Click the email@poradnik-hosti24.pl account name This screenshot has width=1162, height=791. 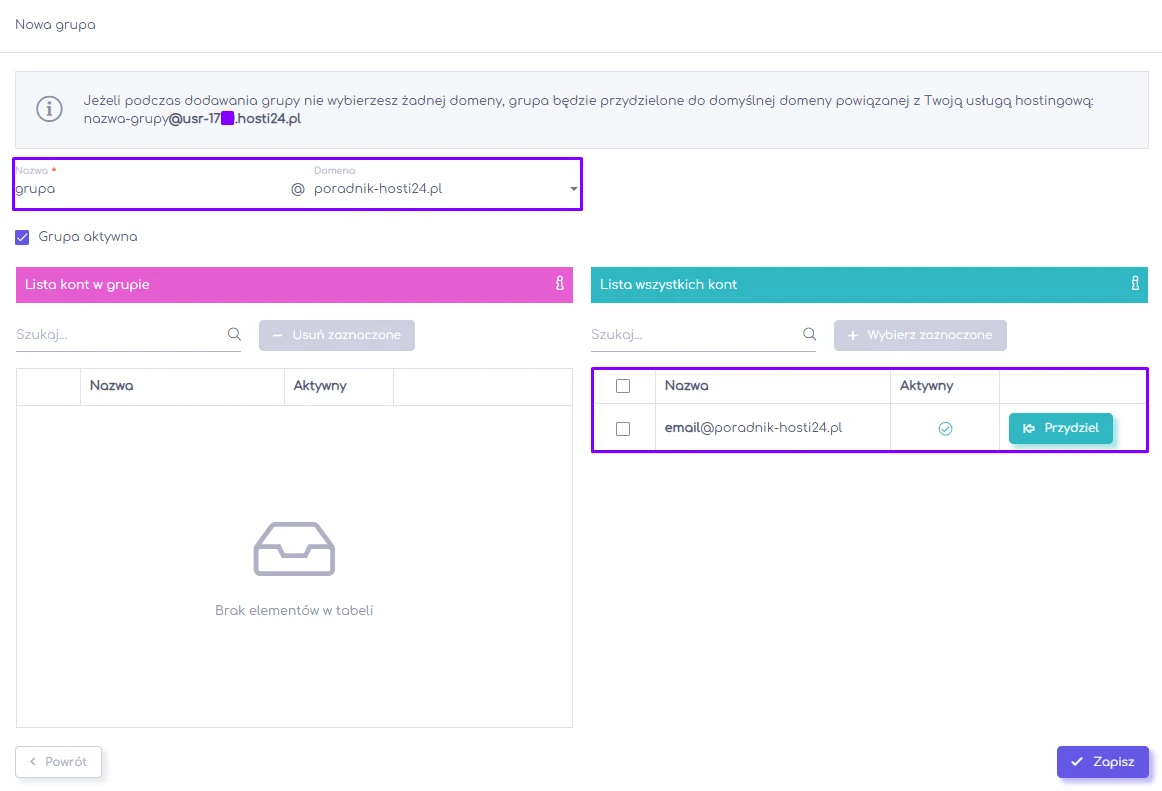pyautogui.click(x=754, y=428)
